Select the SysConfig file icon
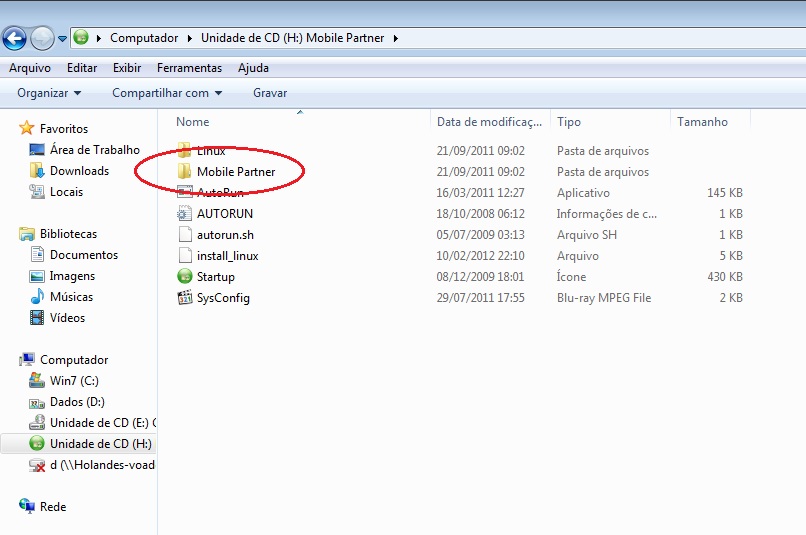 click(185, 298)
